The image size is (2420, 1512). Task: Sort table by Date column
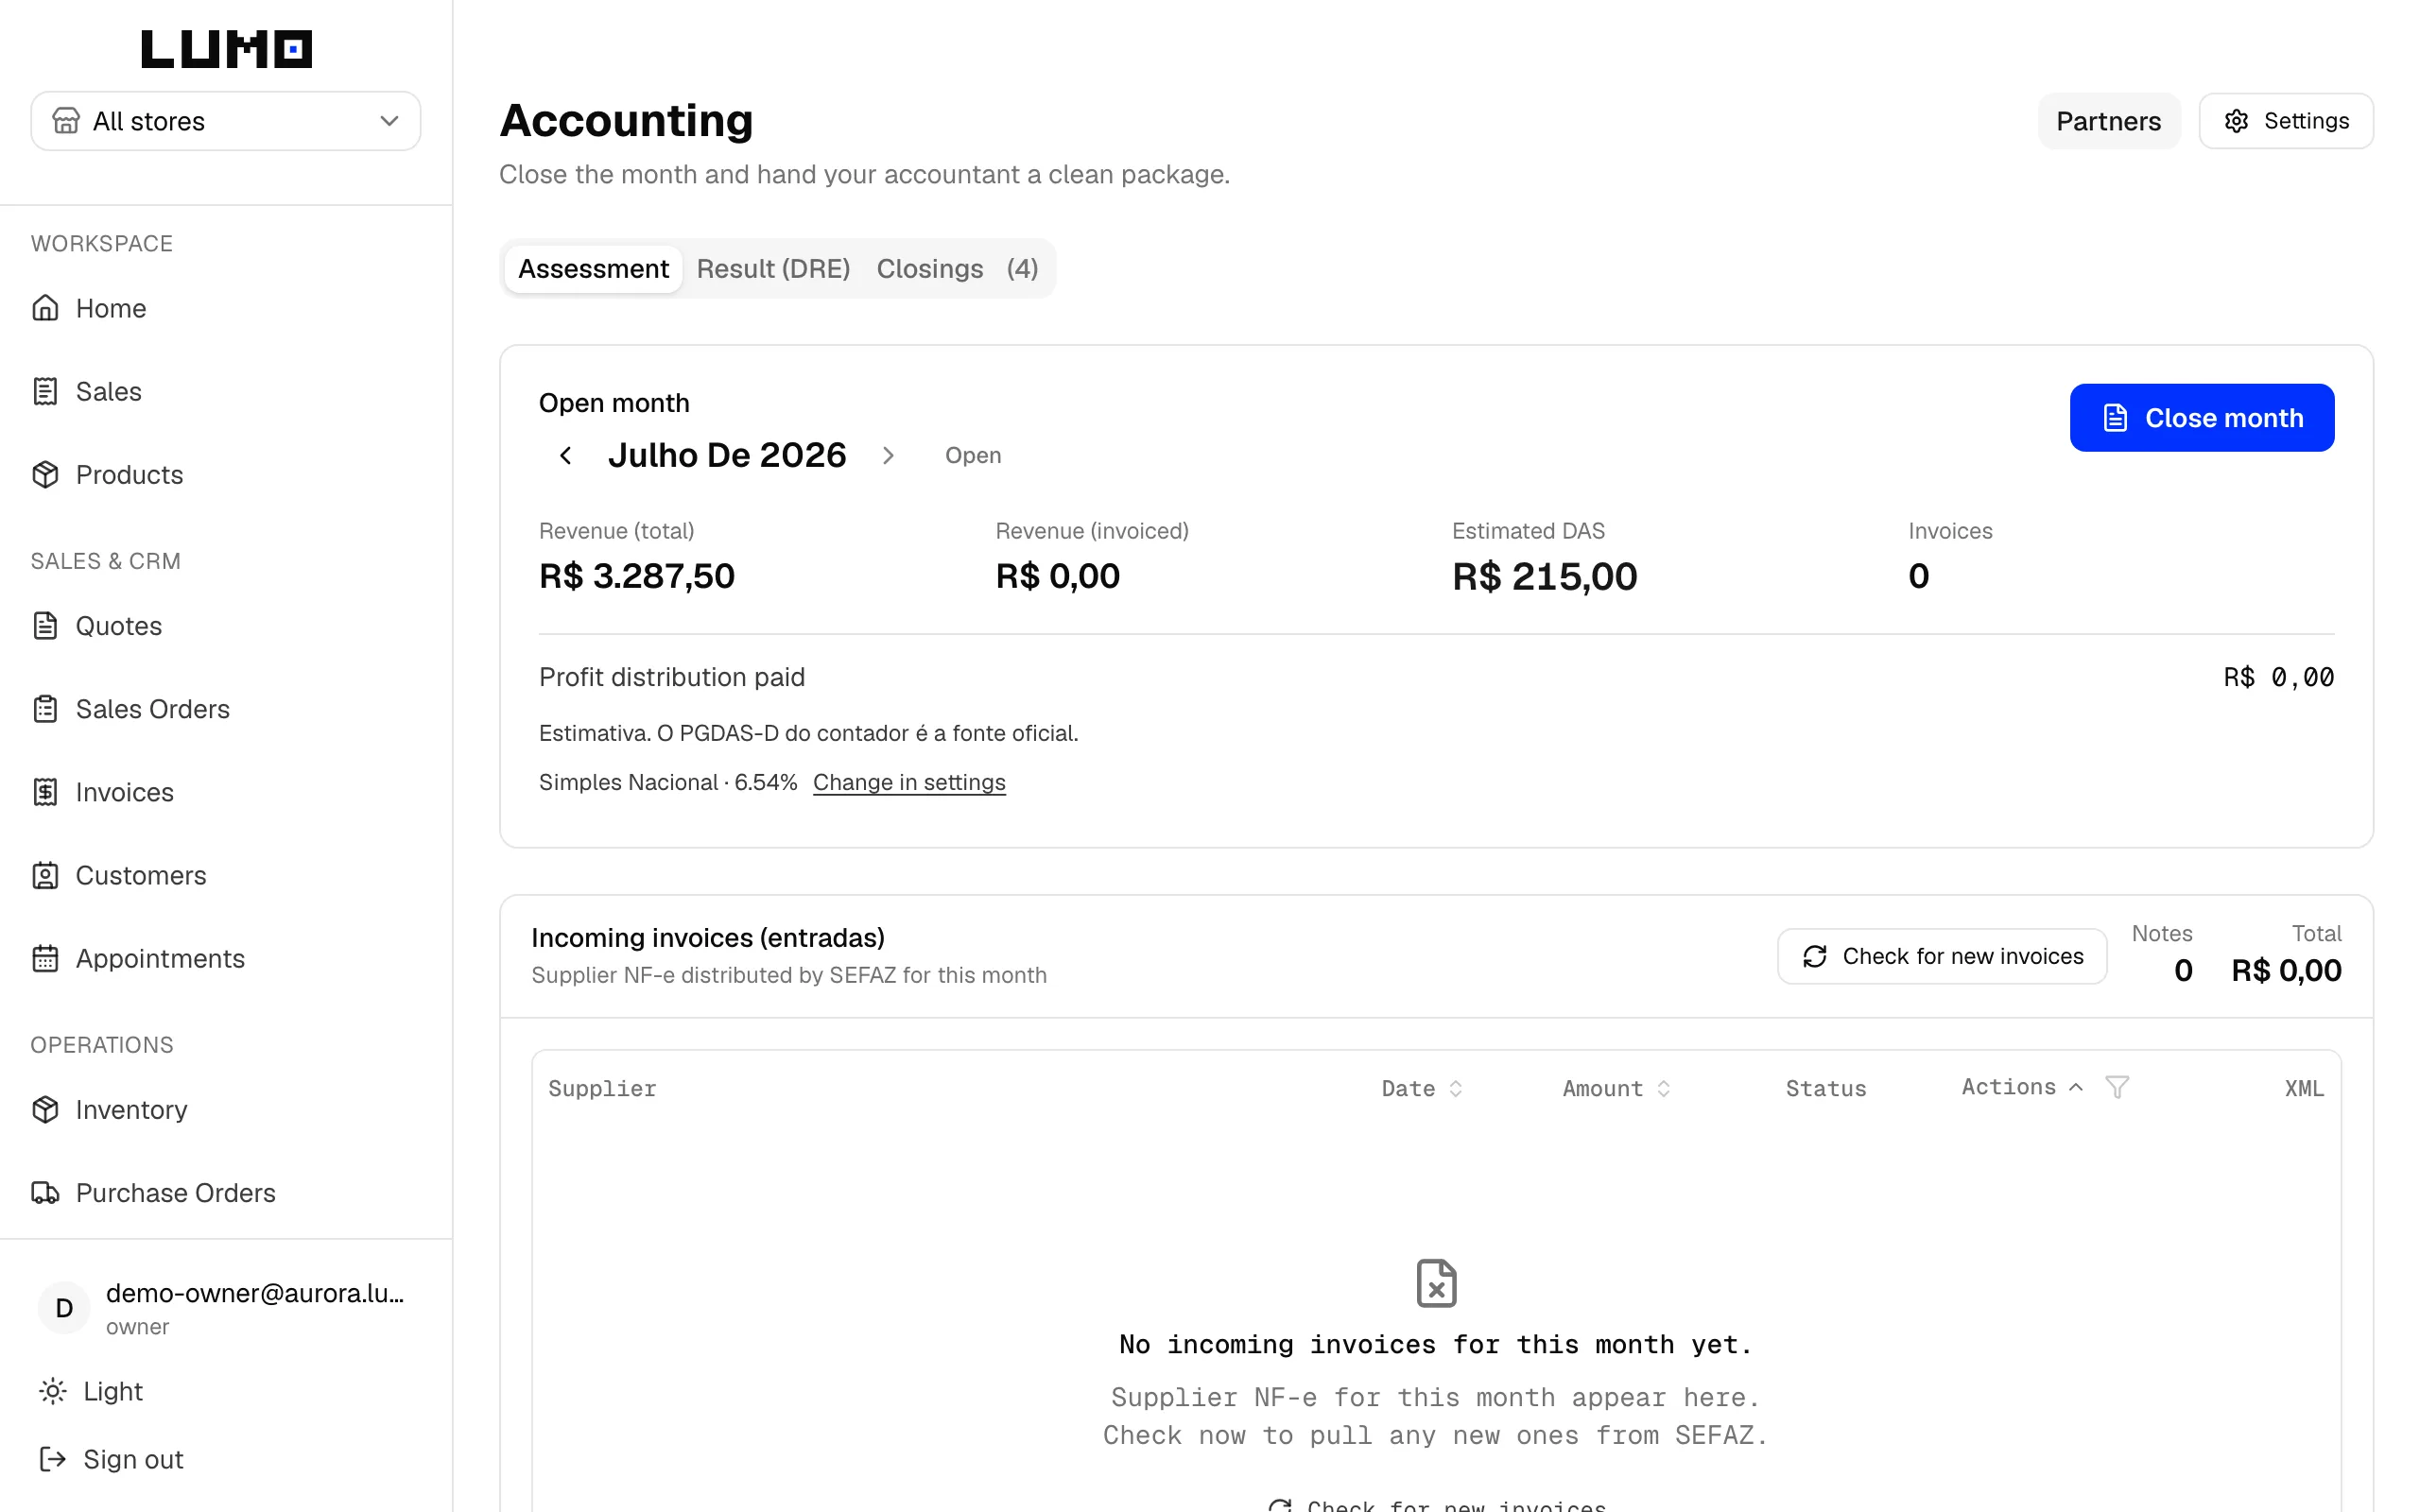tap(1422, 1088)
